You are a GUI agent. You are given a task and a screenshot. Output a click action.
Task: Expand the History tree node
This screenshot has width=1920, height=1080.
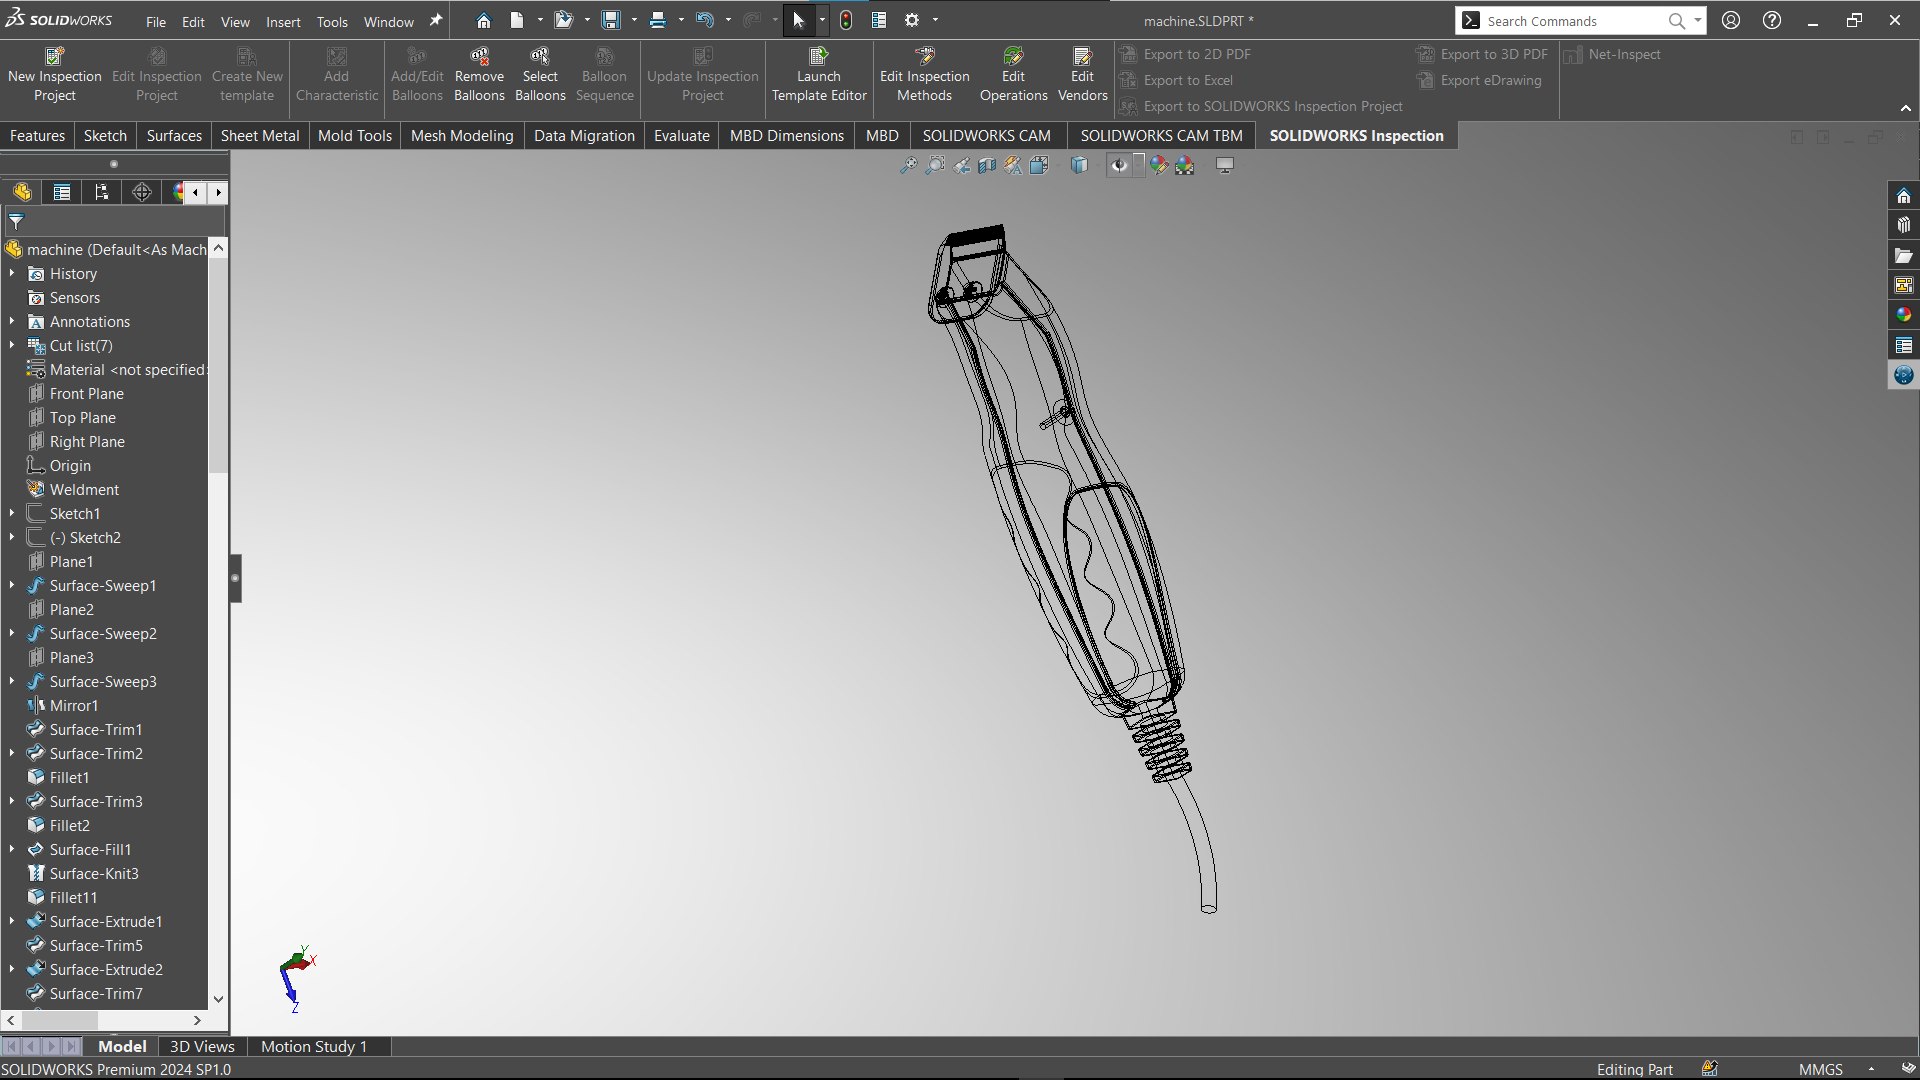(12, 273)
